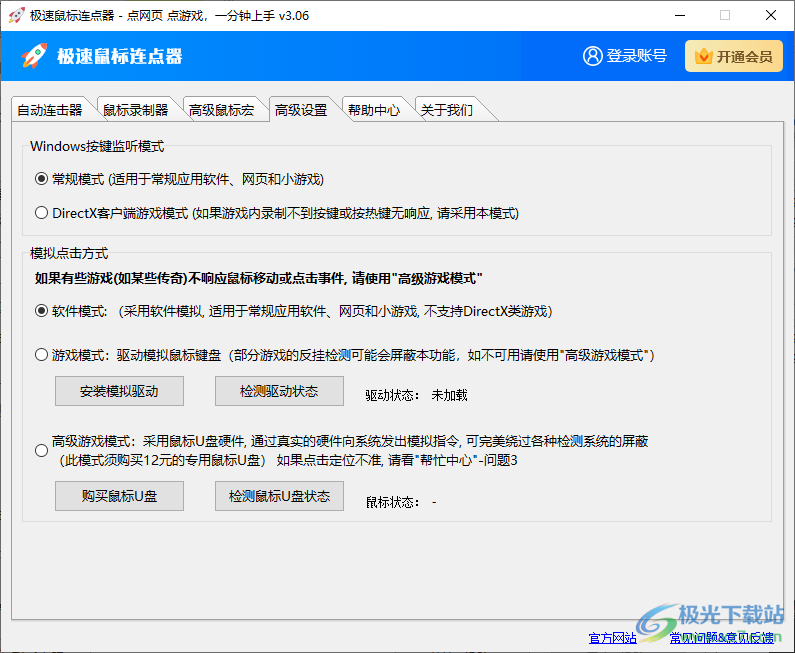Click the Windows按键监听模式 group label
The image size is (795, 653).
click(97, 146)
